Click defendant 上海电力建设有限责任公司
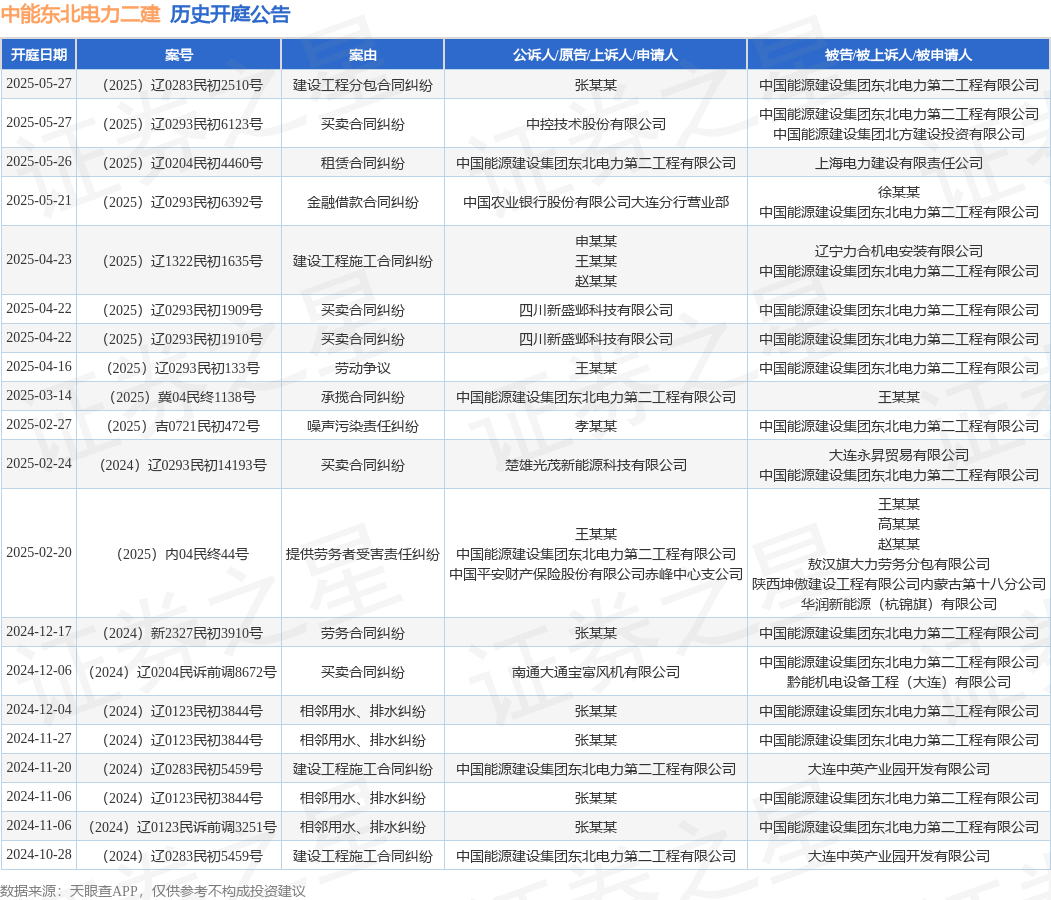The height and width of the screenshot is (900, 1051). click(x=899, y=163)
